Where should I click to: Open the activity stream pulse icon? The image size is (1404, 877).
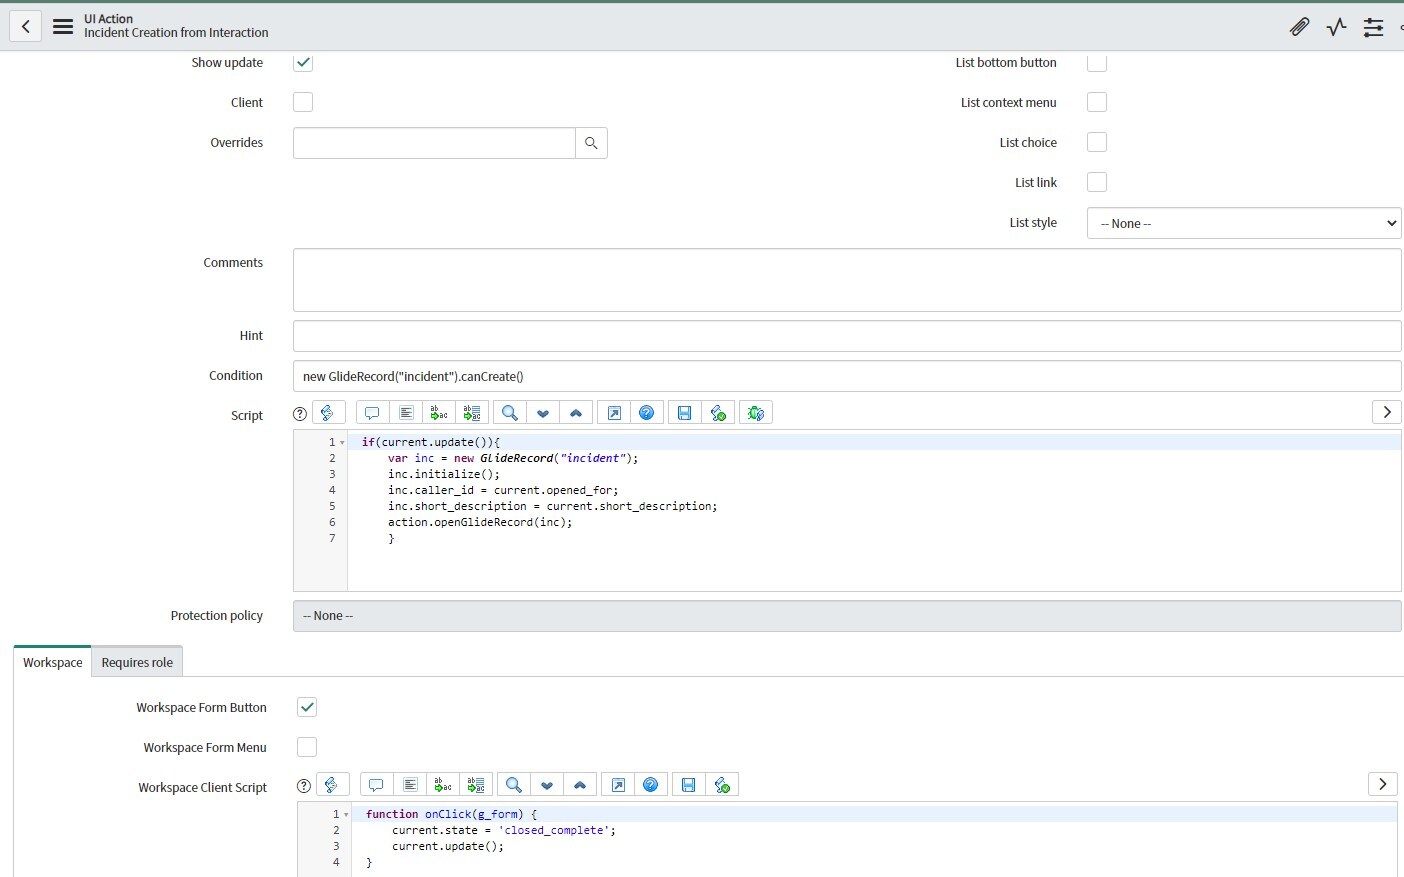1337,27
